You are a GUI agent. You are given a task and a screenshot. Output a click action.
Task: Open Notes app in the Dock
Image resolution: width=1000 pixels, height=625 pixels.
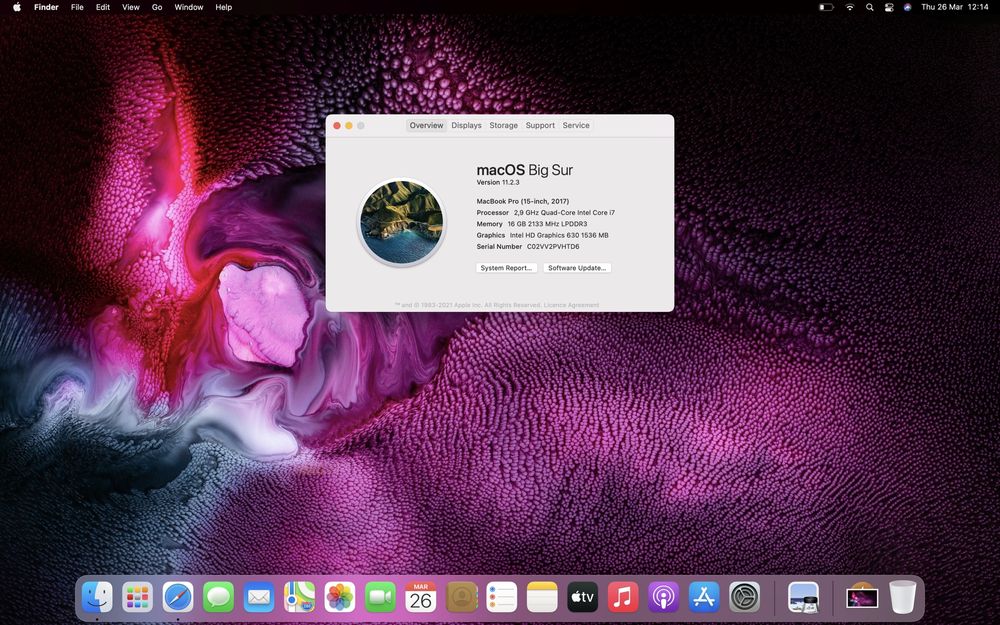[542, 598]
